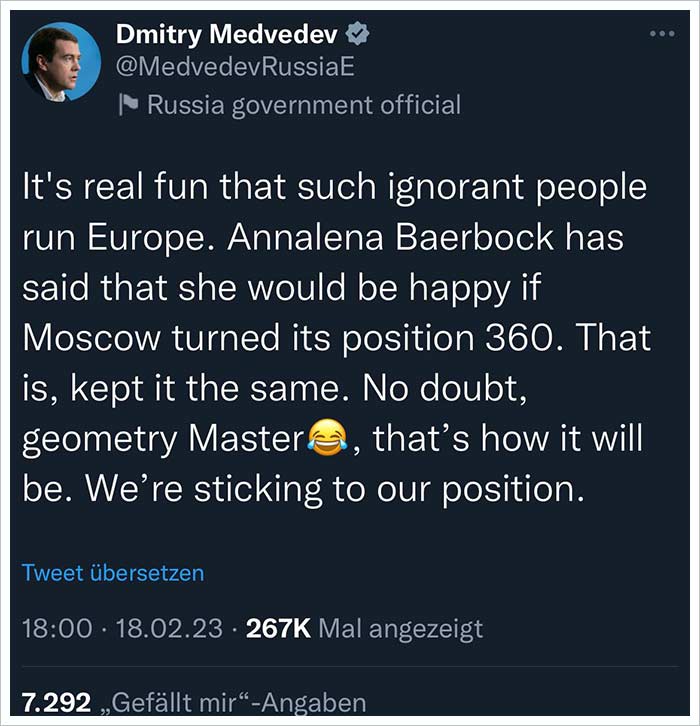The width and height of the screenshot is (700, 726).
Task: Click Dmitry Medvedev's profile avatar
Action: coord(62,62)
